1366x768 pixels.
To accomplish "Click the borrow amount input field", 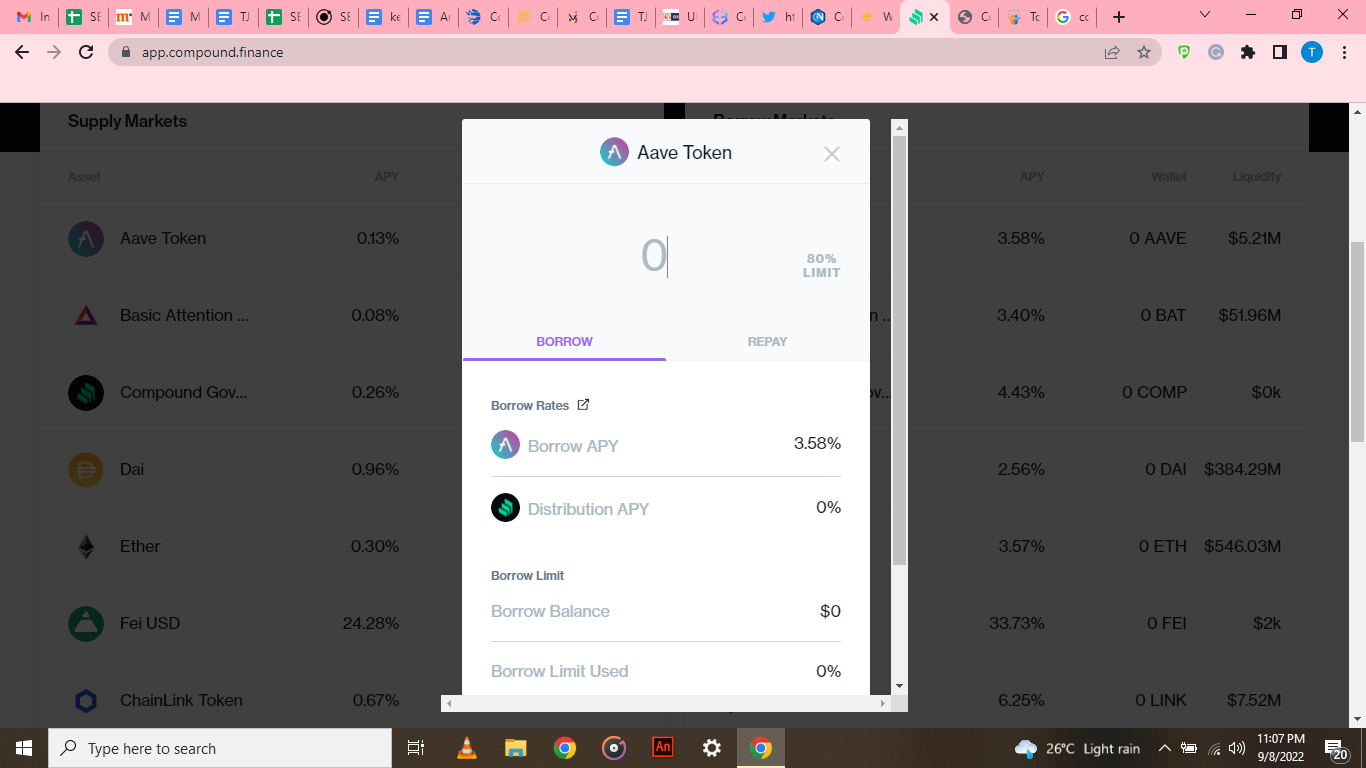I will (x=654, y=256).
